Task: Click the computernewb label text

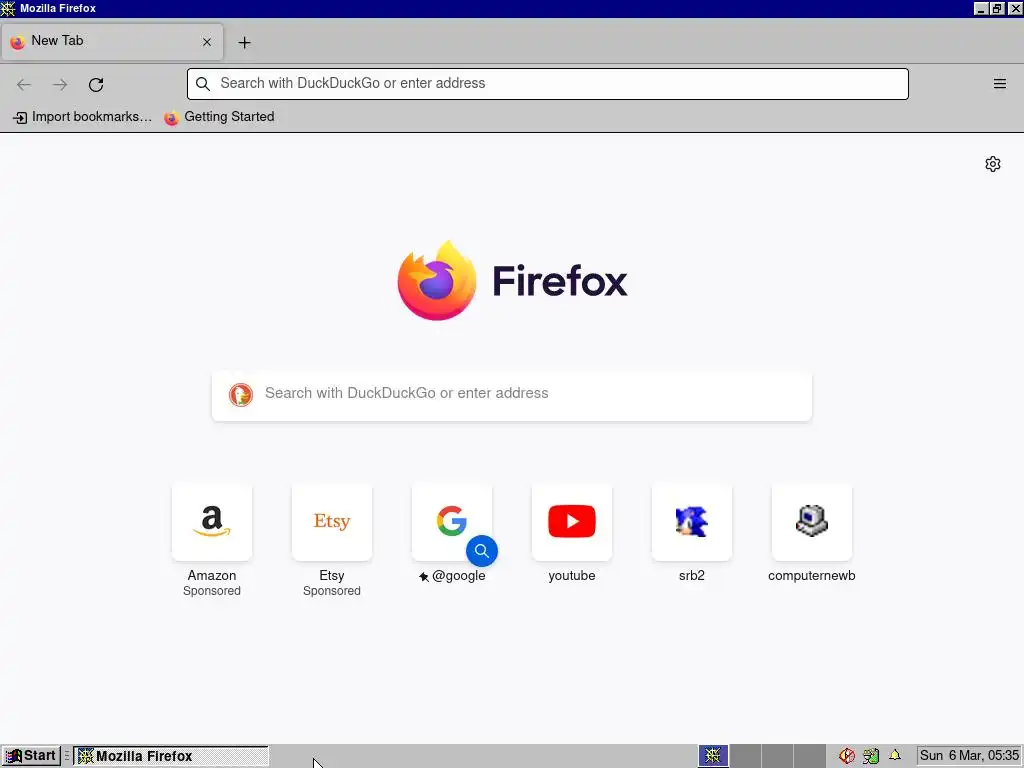Action: pyautogui.click(x=812, y=575)
